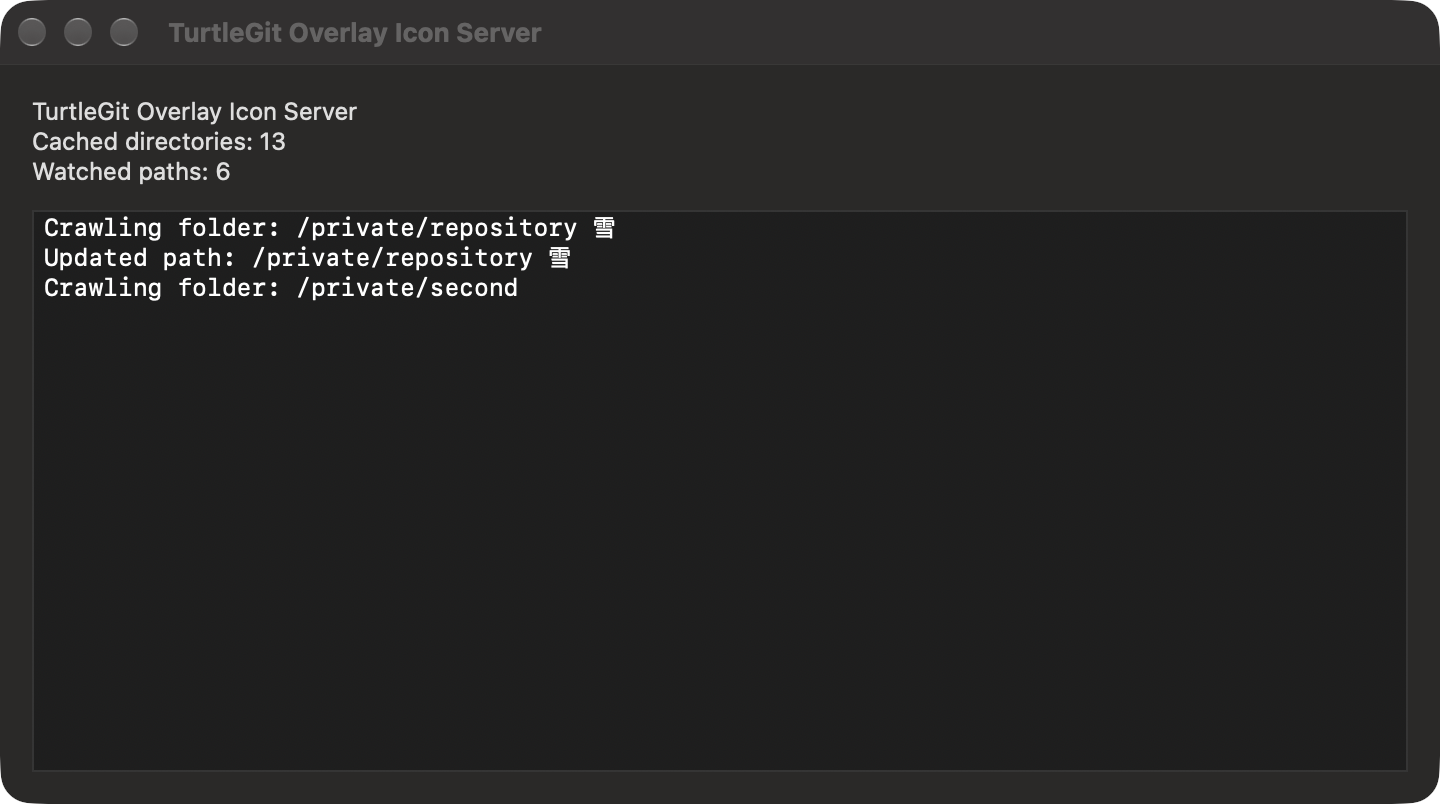Zoom the window with the third button
Screen dimensions: 1440x804
tap(124, 33)
